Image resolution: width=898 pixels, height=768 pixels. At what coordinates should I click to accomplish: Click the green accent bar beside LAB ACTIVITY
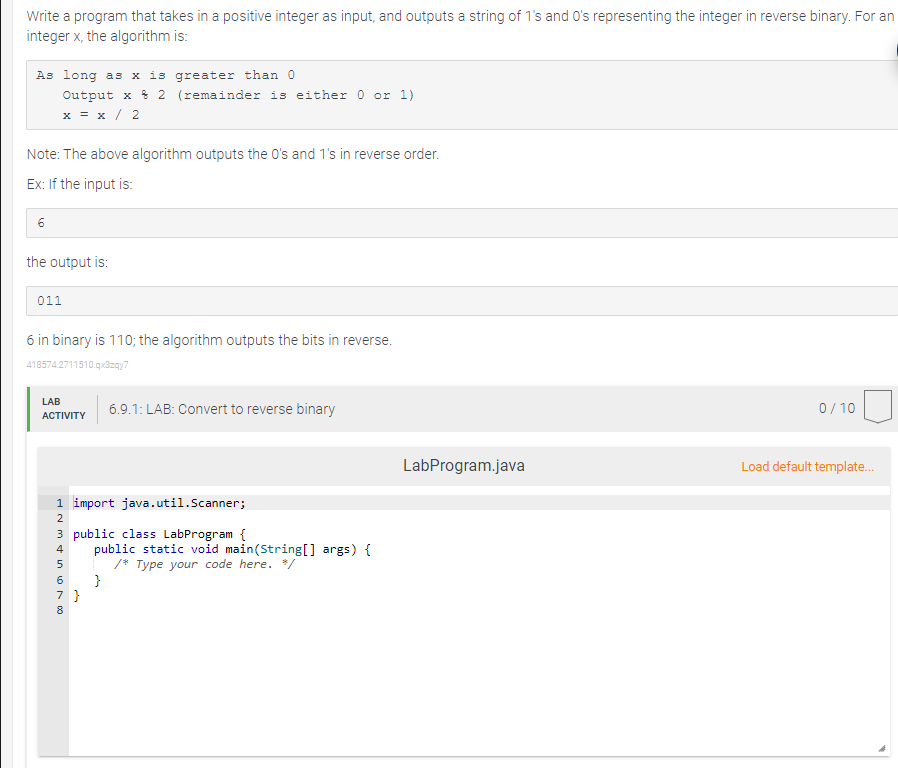(x=30, y=407)
